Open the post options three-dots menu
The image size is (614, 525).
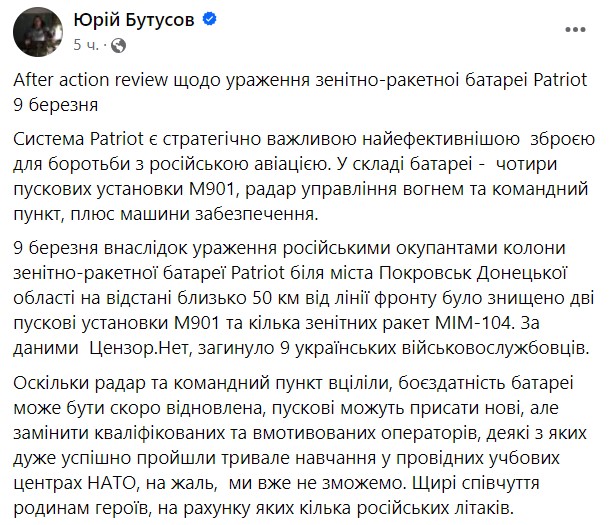(x=575, y=30)
